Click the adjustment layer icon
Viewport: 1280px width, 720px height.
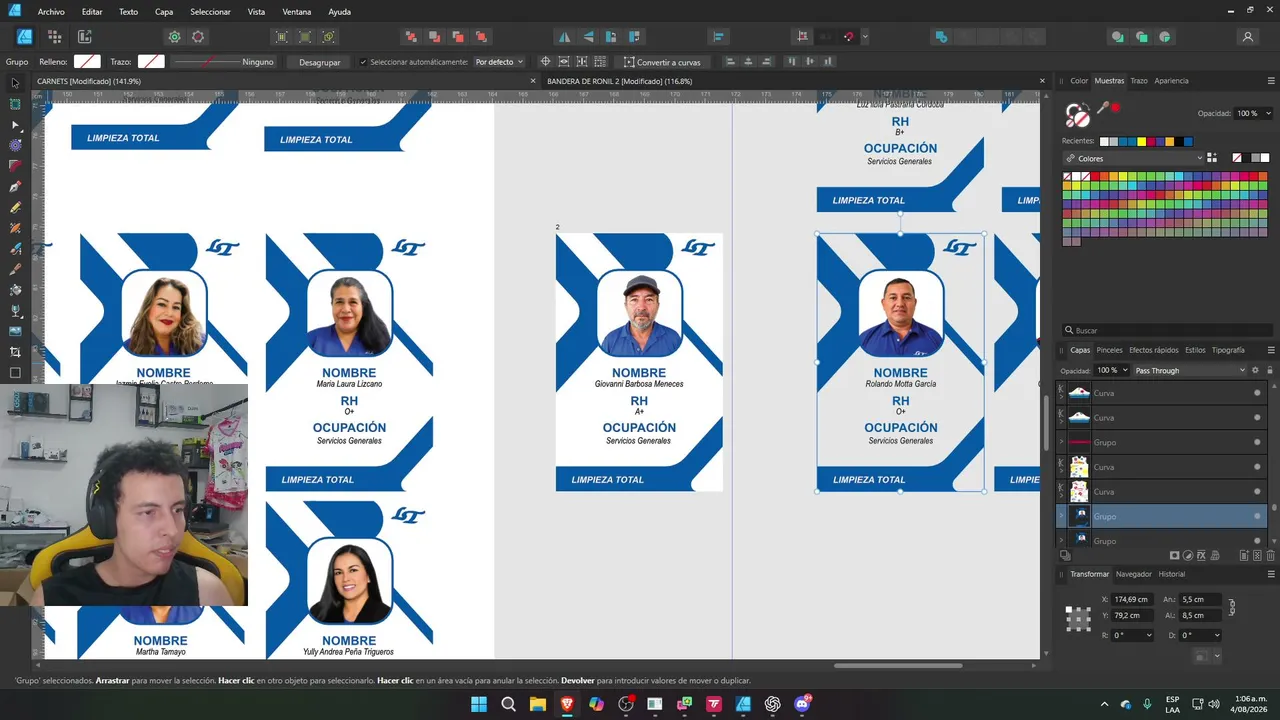tap(1188, 555)
